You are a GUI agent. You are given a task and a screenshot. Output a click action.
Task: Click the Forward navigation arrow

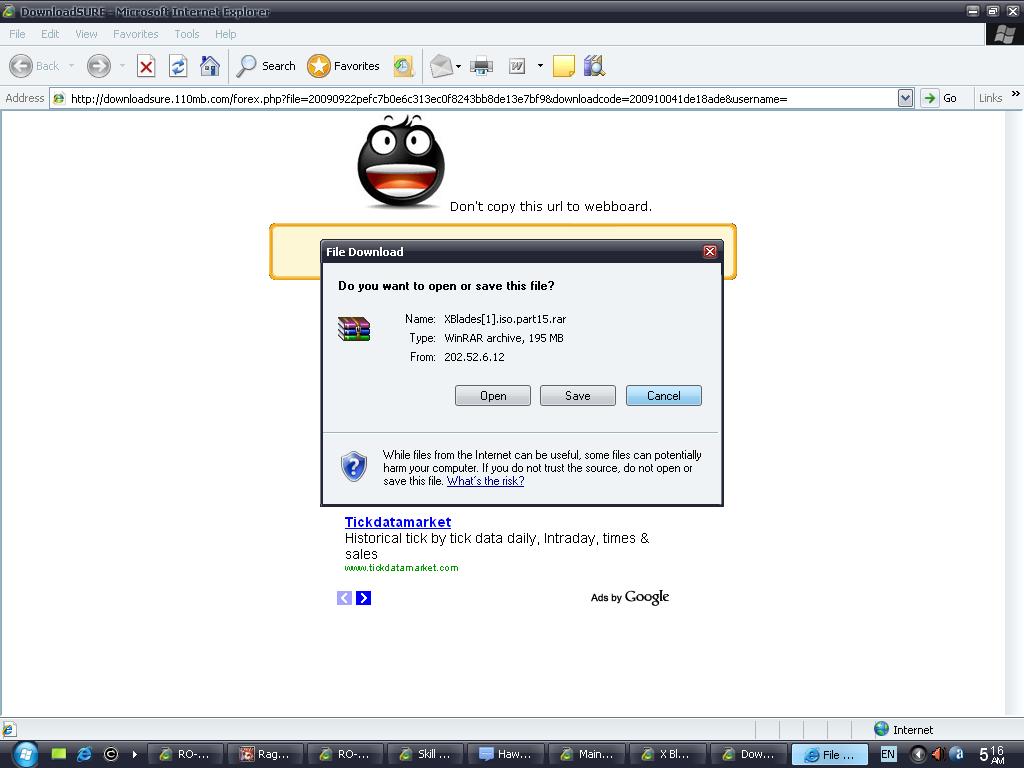pyautogui.click(x=99, y=66)
